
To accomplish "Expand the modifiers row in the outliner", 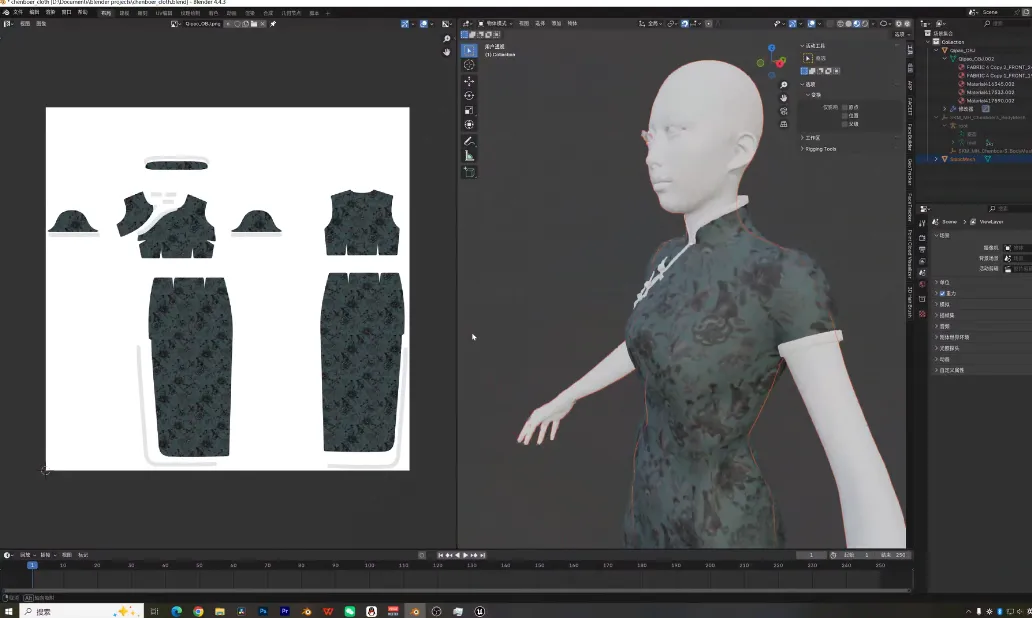I will [x=944, y=109].
